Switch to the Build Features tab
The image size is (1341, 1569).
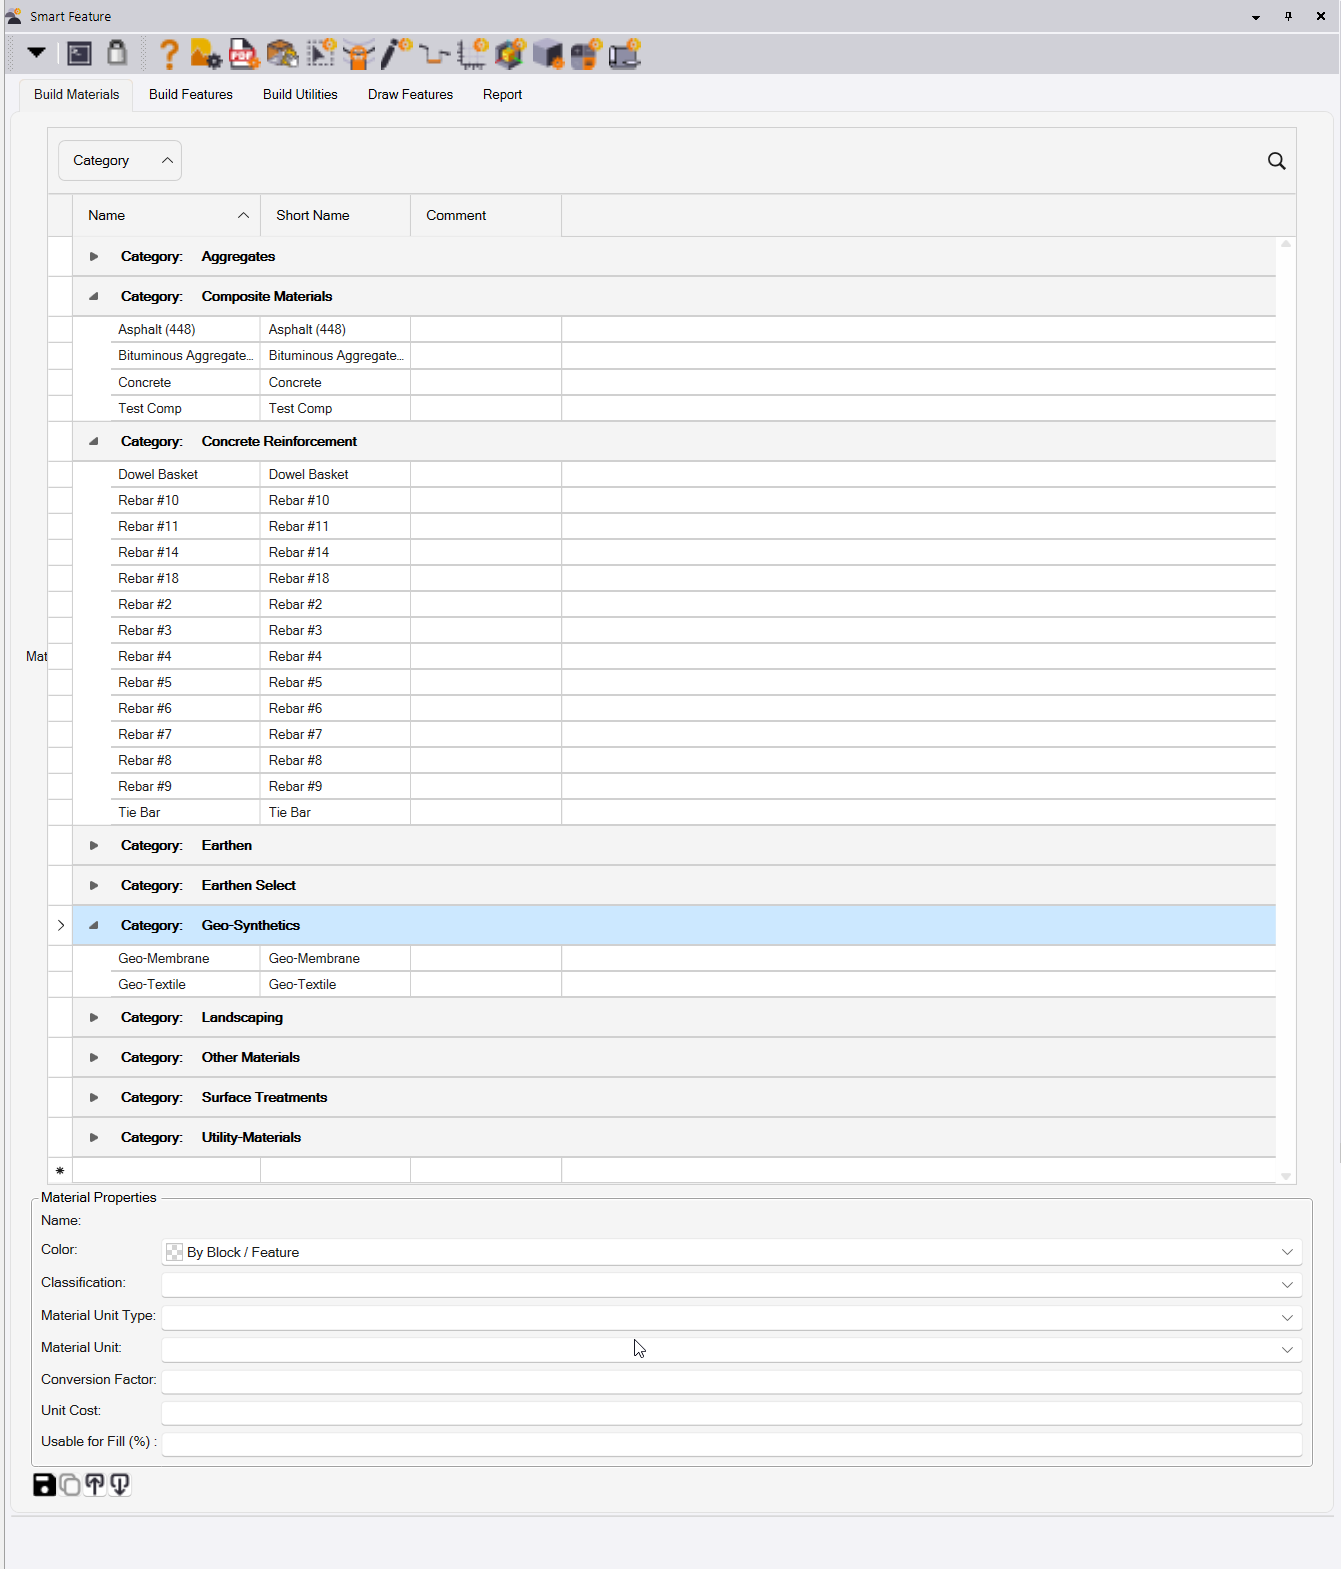click(191, 95)
